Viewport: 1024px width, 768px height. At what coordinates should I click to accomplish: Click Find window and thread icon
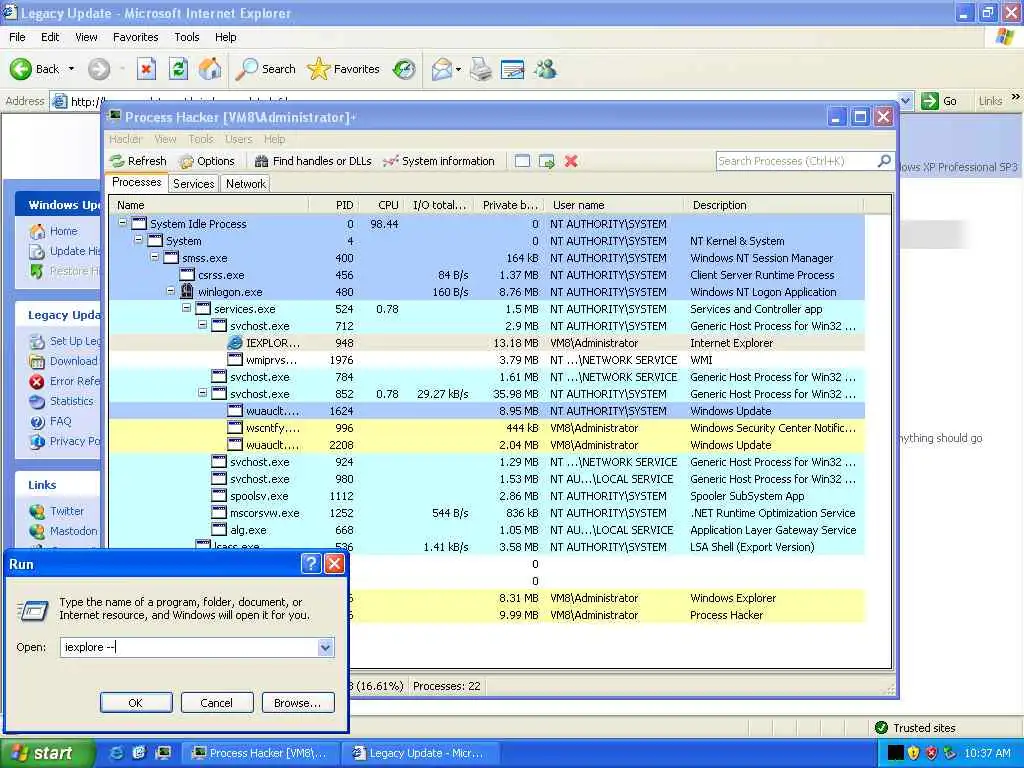tap(547, 161)
